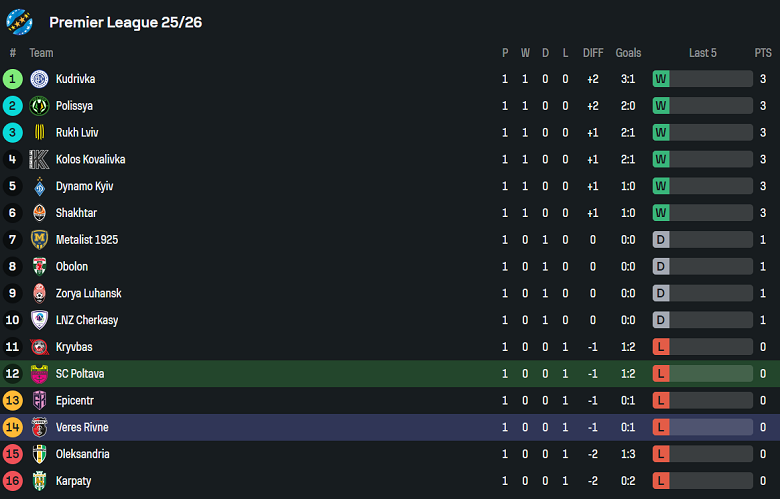The image size is (780, 499).
Task: Click the Dynamo Kyiv club crest
Action: [39, 186]
